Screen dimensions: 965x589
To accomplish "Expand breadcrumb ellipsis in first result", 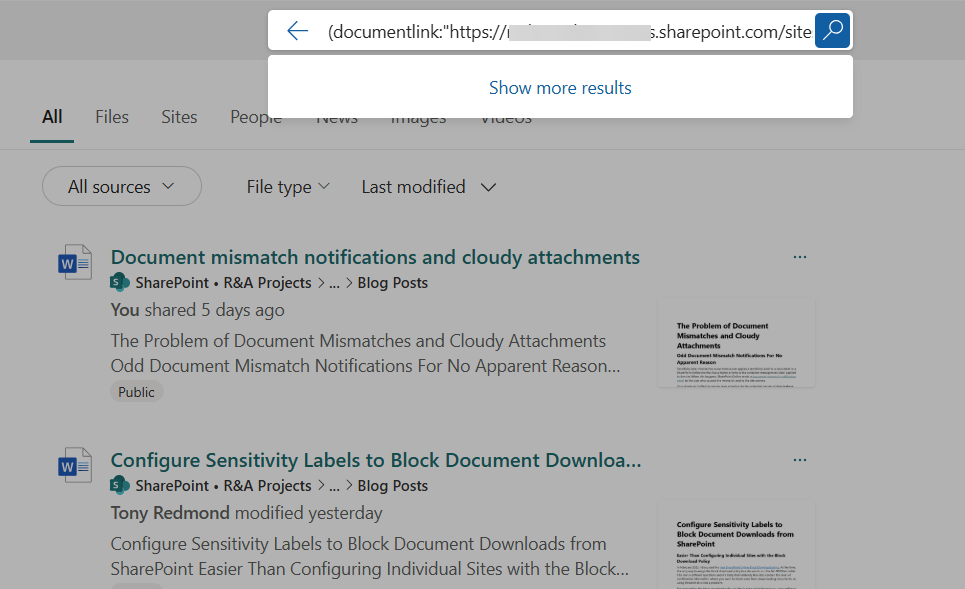I will tap(334, 284).
